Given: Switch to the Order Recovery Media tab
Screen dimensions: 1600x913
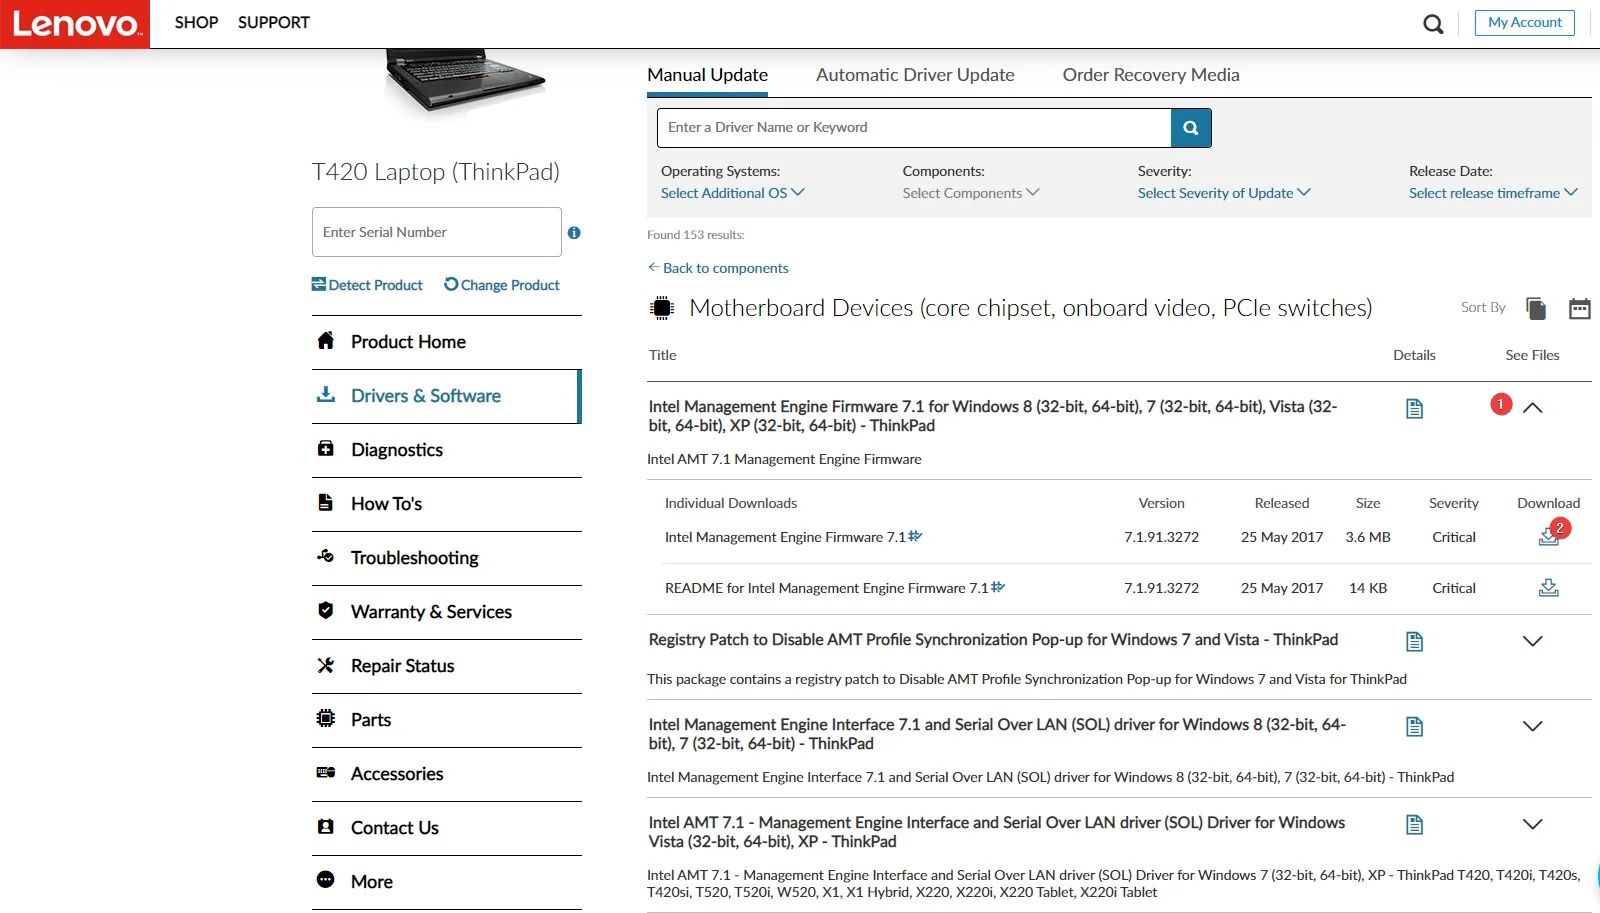Looking at the screenshot, I should pos(1151,75).
